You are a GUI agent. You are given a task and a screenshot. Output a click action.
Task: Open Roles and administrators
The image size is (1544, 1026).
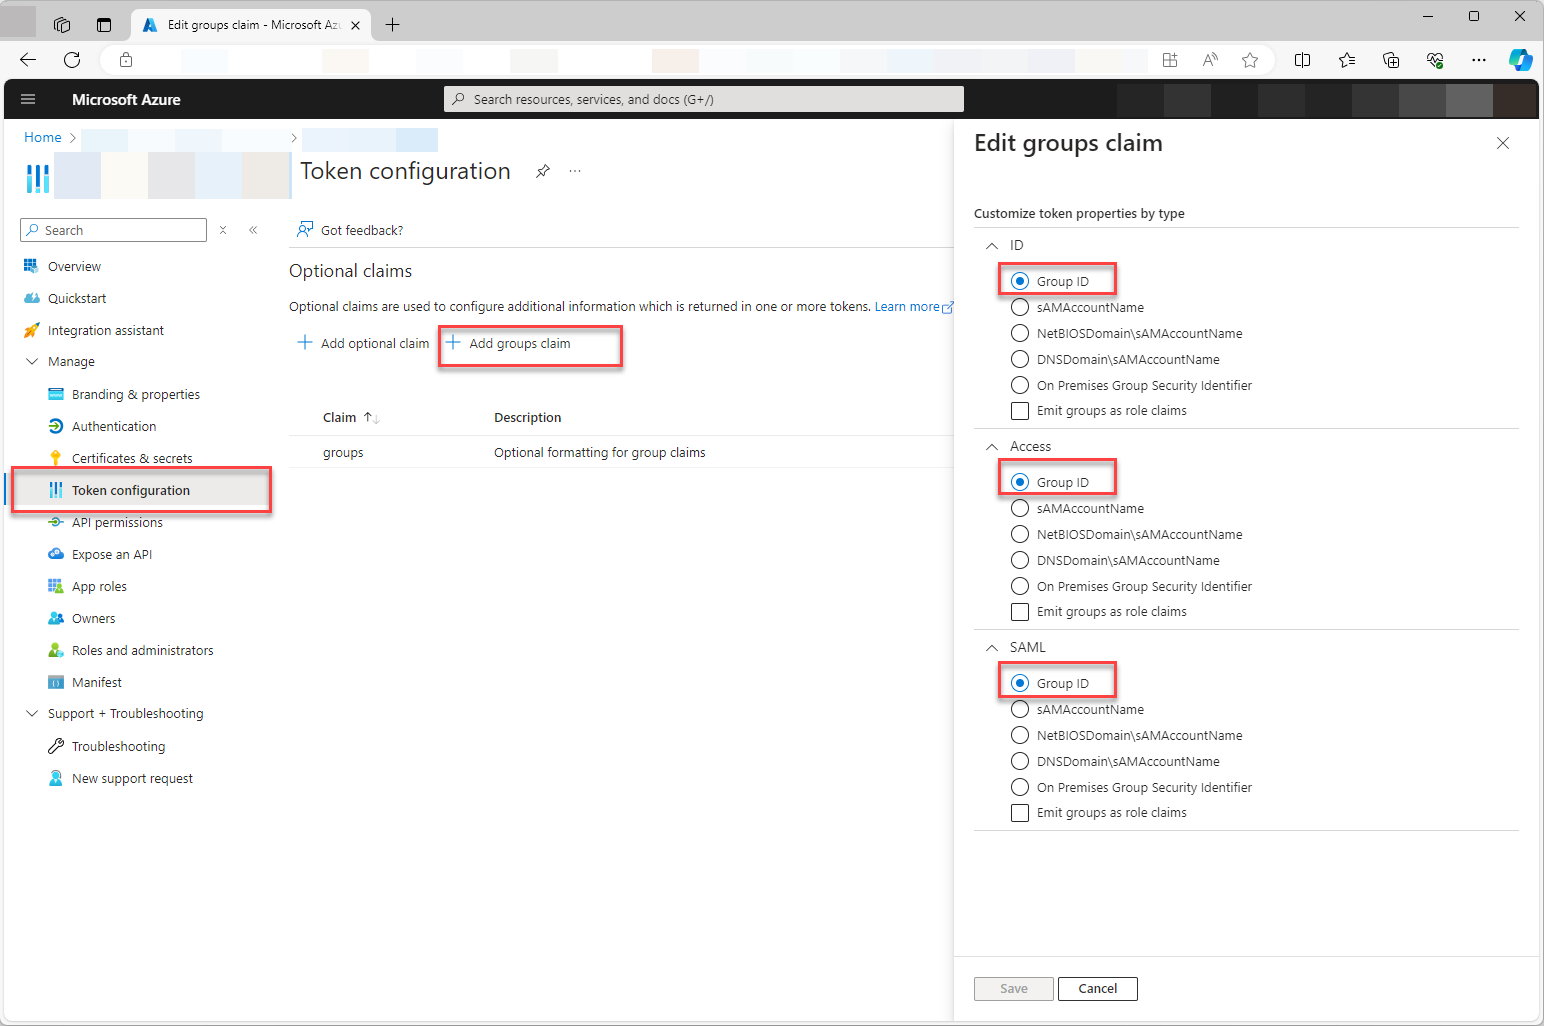click(x=143, y=650)
